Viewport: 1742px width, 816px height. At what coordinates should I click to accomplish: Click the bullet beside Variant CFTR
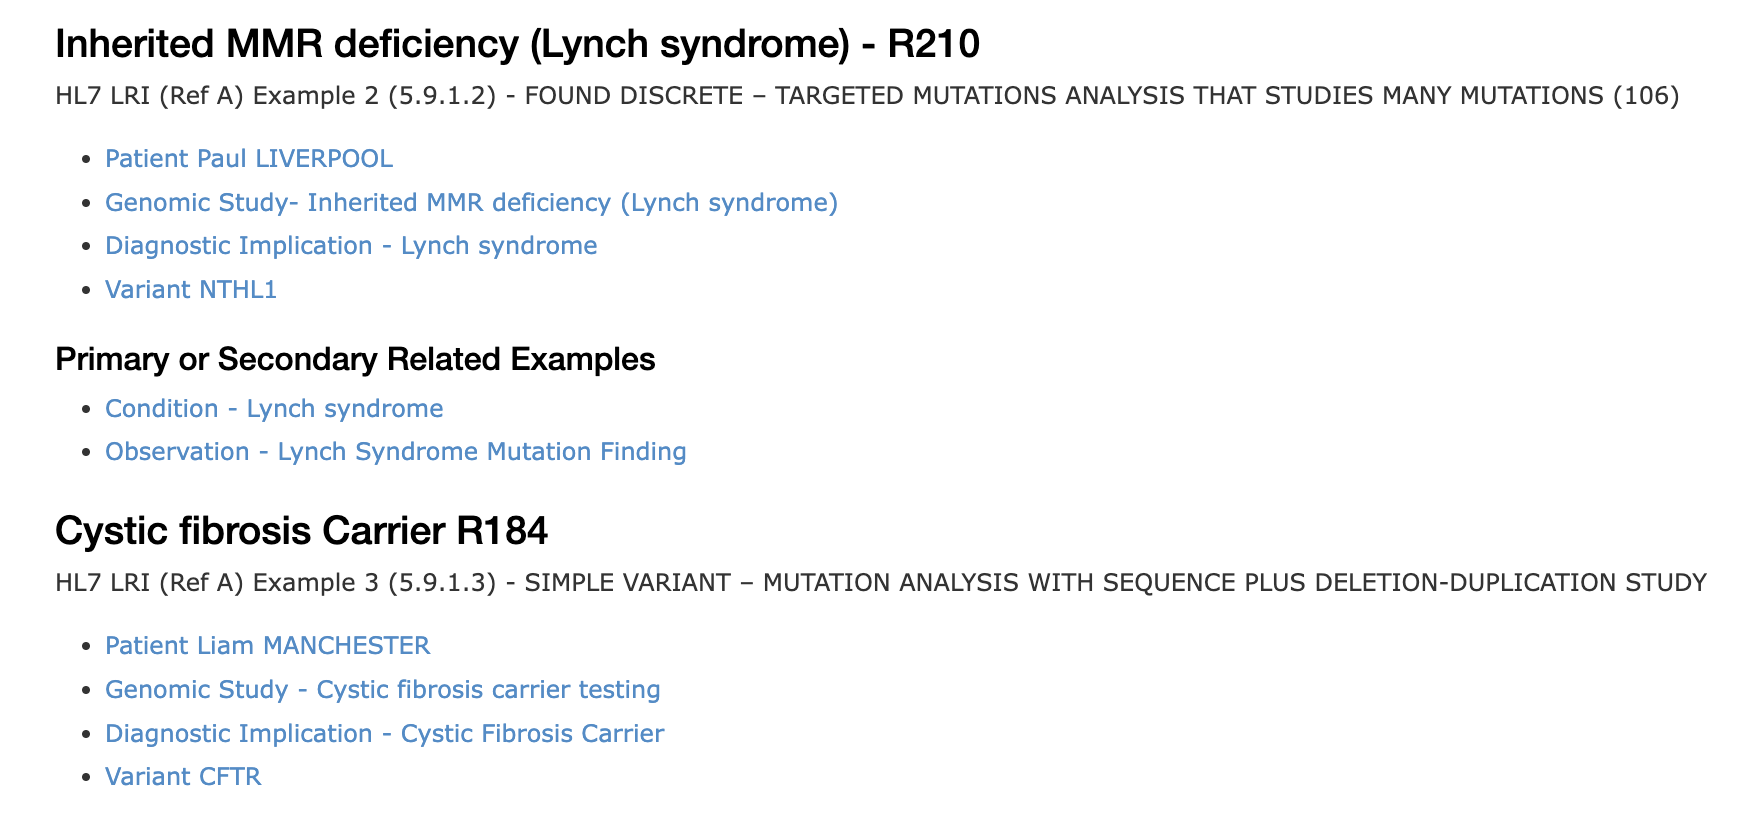click(87, 777)
